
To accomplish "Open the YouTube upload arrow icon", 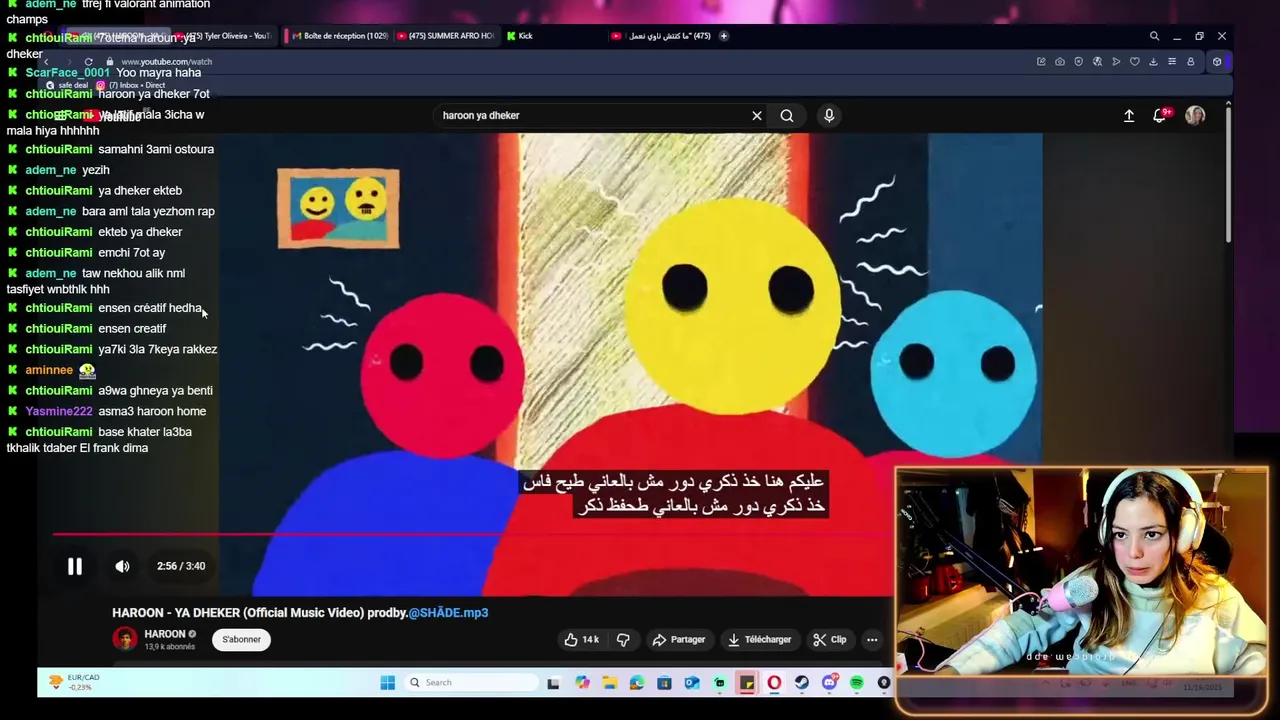I will [x=1129, y=116].
